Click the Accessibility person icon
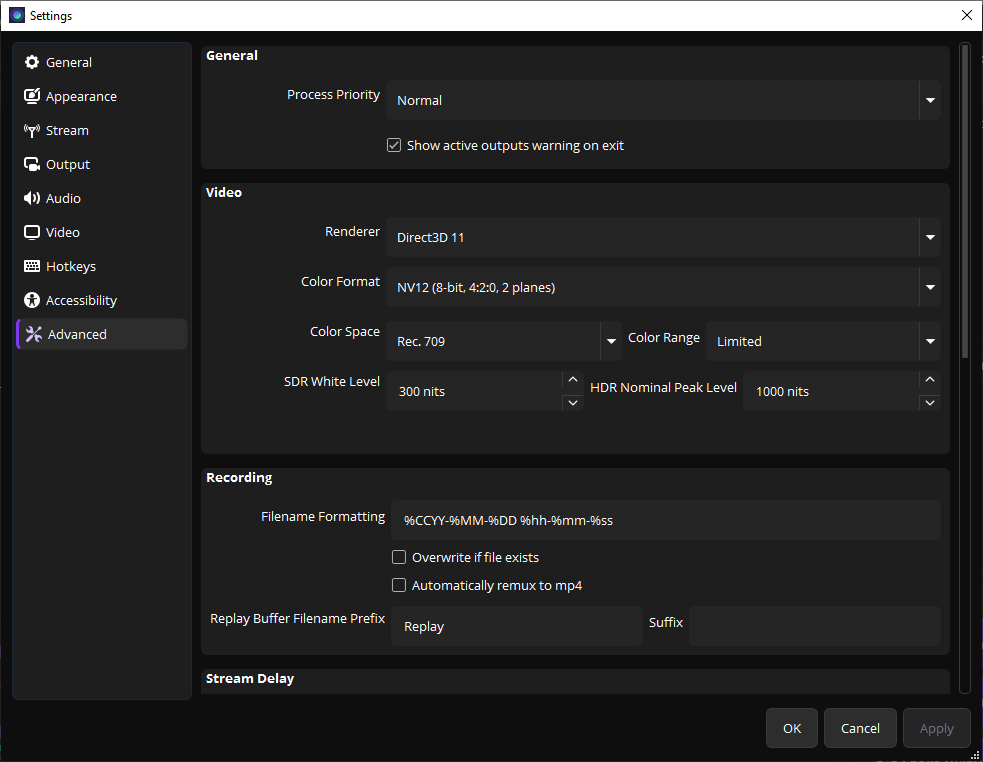The width and height of the screenshot is (983, 762). (x=32, y=300)
